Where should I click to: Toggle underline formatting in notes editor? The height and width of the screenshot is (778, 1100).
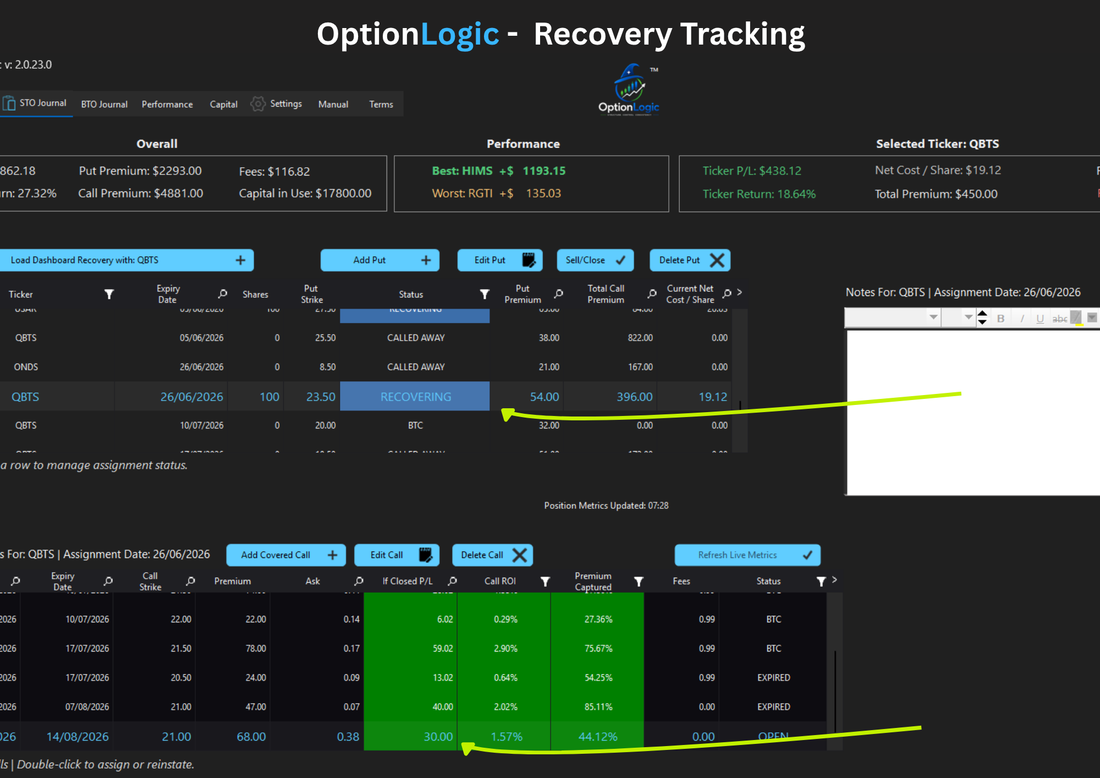1040,318
